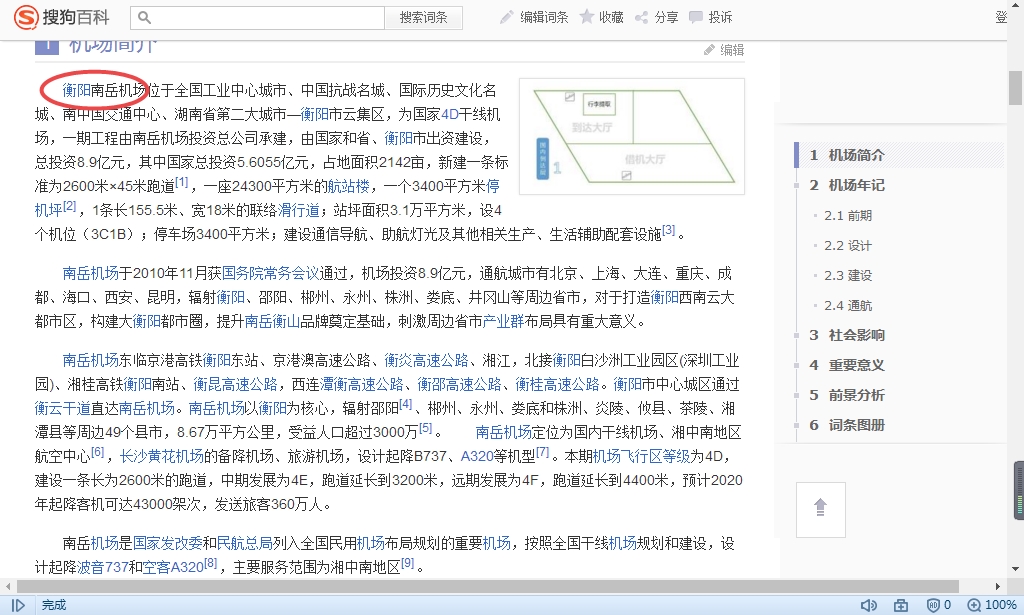Click the back-to-top arrow button
The image size is (1024, 615).
[x=820, y=508]
